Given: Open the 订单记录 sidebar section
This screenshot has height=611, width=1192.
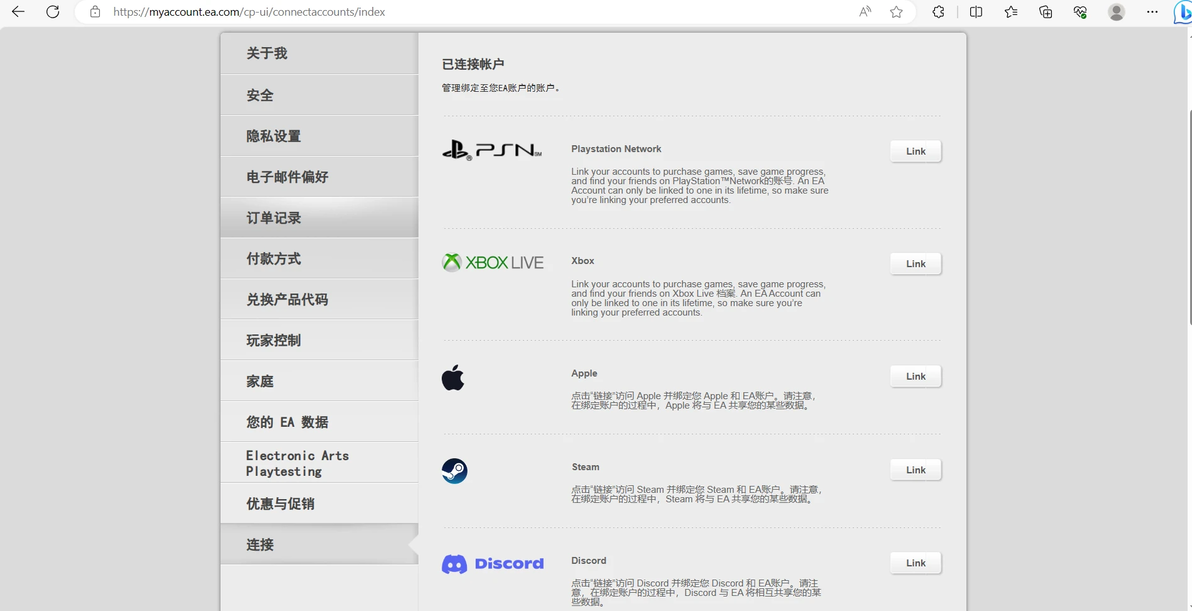Looking at the screenshot, I should [319, 218].
